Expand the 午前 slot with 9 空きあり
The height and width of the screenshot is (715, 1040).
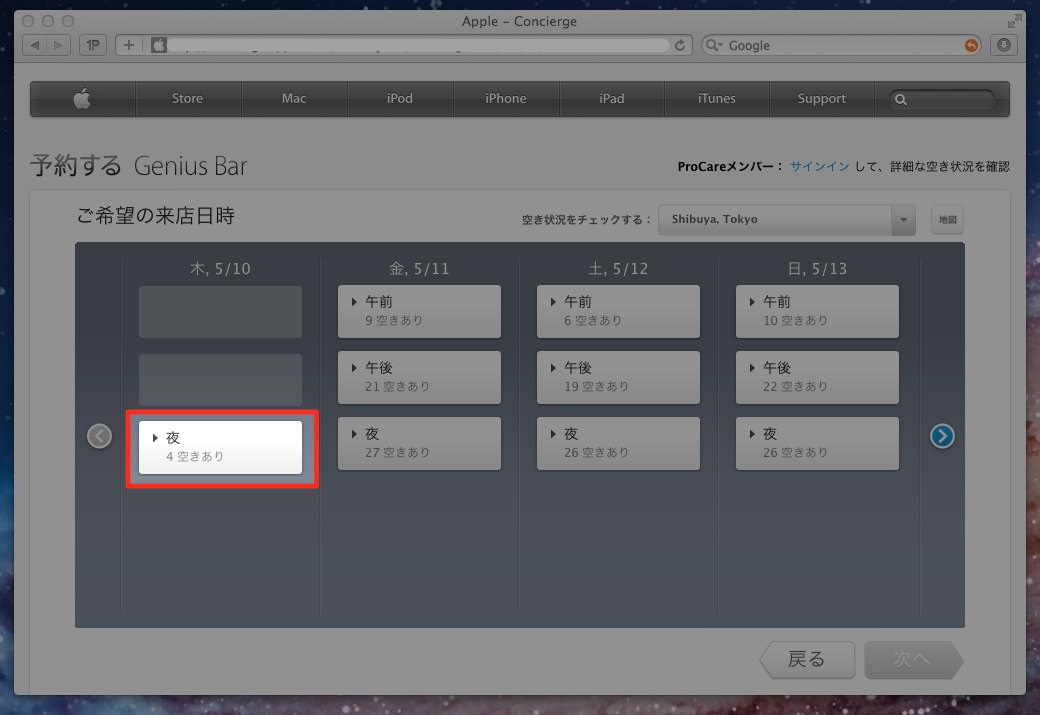pyautogui.click(x=419, y=311)
